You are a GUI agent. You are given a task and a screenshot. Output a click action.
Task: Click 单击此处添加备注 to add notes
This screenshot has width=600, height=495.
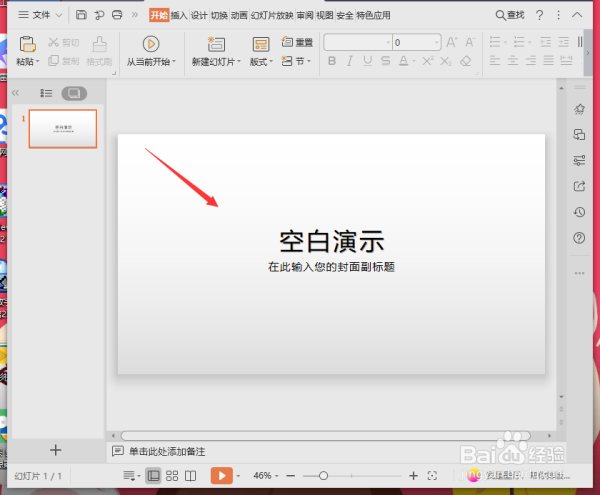(x=167, y=452)
